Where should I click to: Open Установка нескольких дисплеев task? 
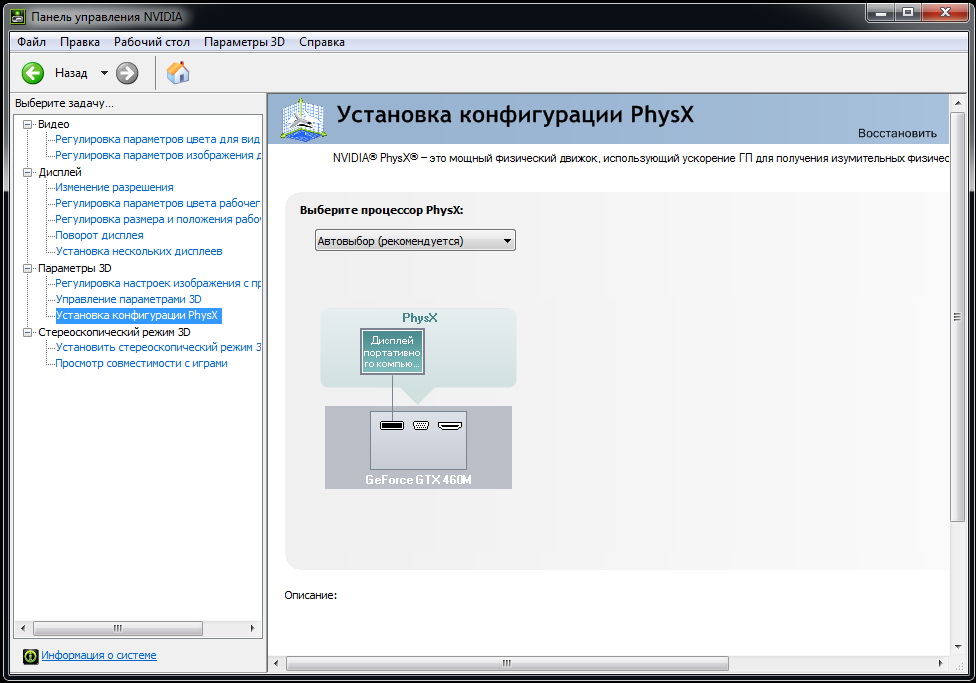coord(139,252)
